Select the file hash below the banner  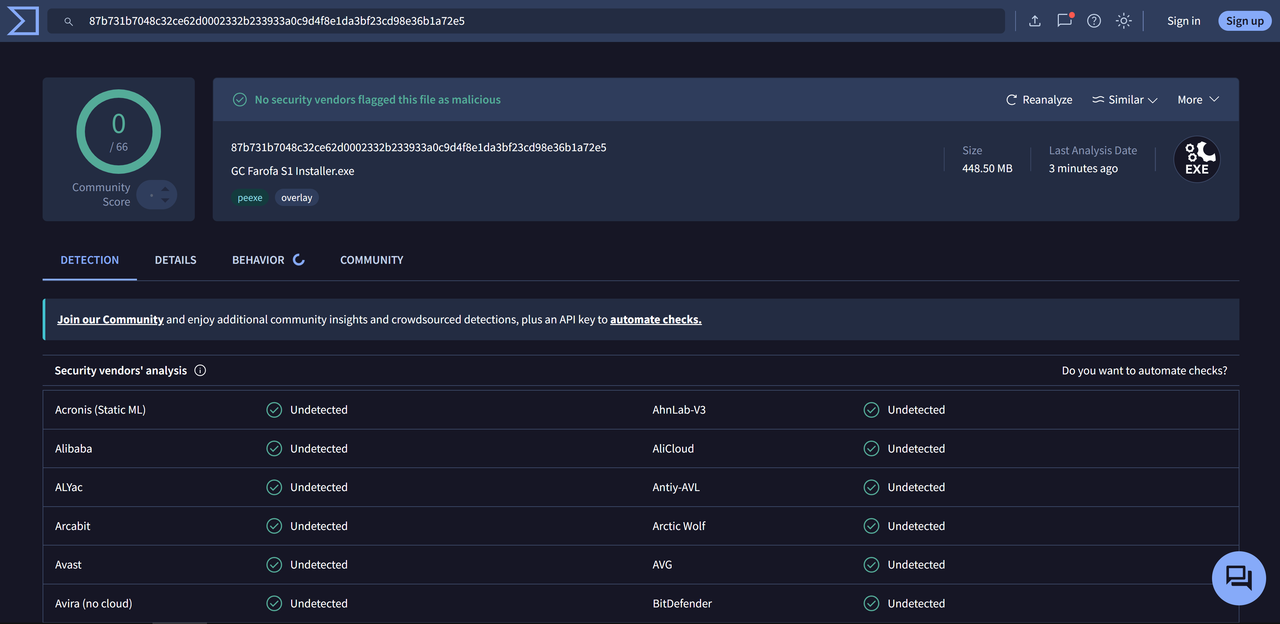[418, 148]
